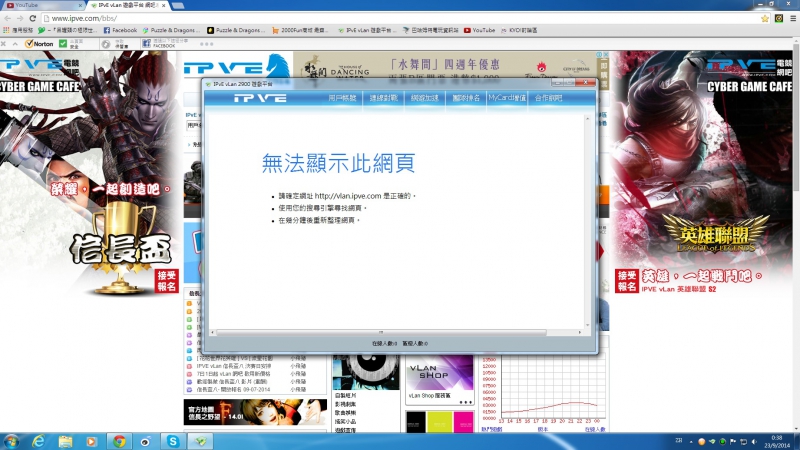This screenshot has height=450, width=800.
Task: Switch to Chrome in the taskbar
Action: pos(119,441)
